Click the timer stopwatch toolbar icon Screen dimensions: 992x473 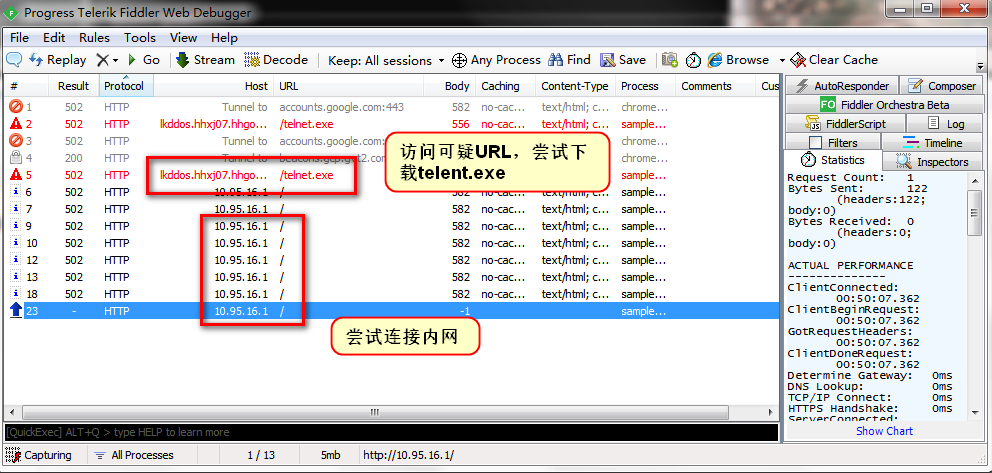pyautogui.click(x=694, y=60)
